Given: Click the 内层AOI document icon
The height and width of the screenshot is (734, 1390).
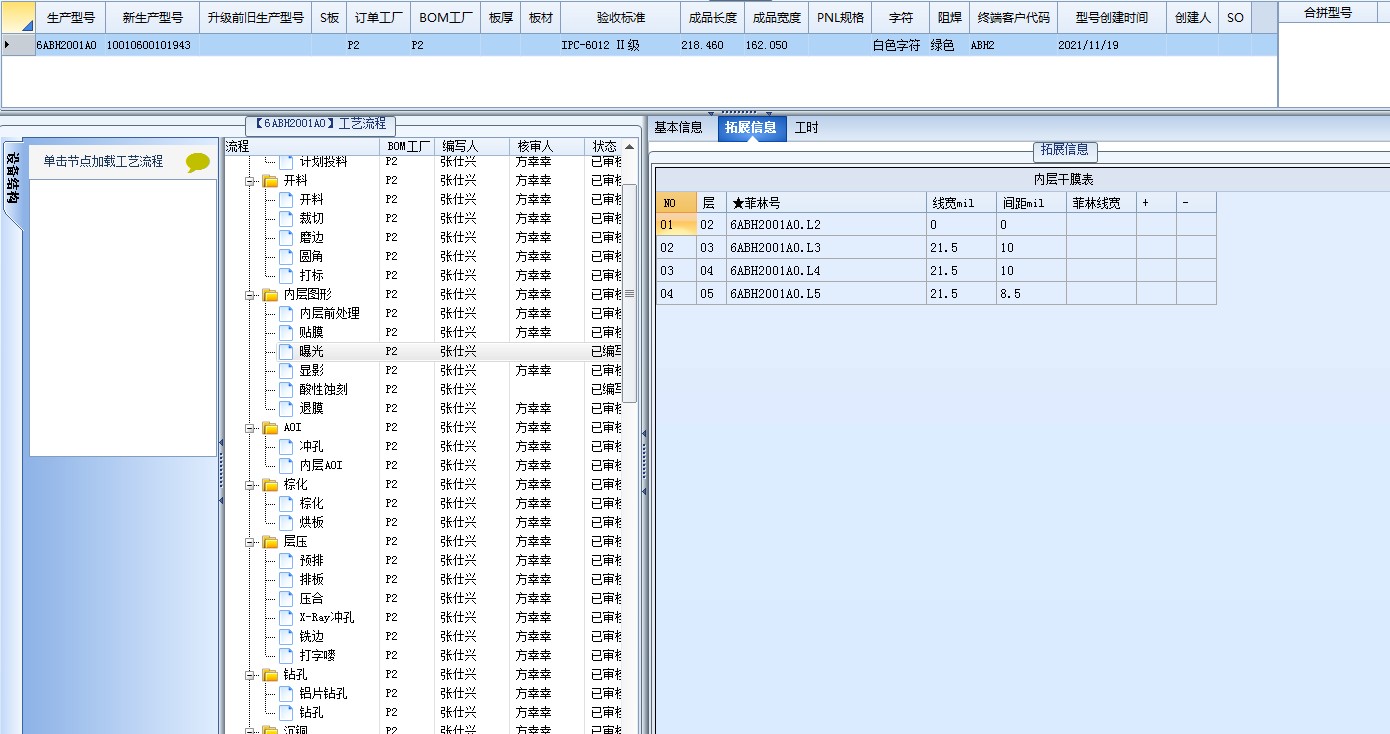Looking at the screenshot, I should click(286, 465).
